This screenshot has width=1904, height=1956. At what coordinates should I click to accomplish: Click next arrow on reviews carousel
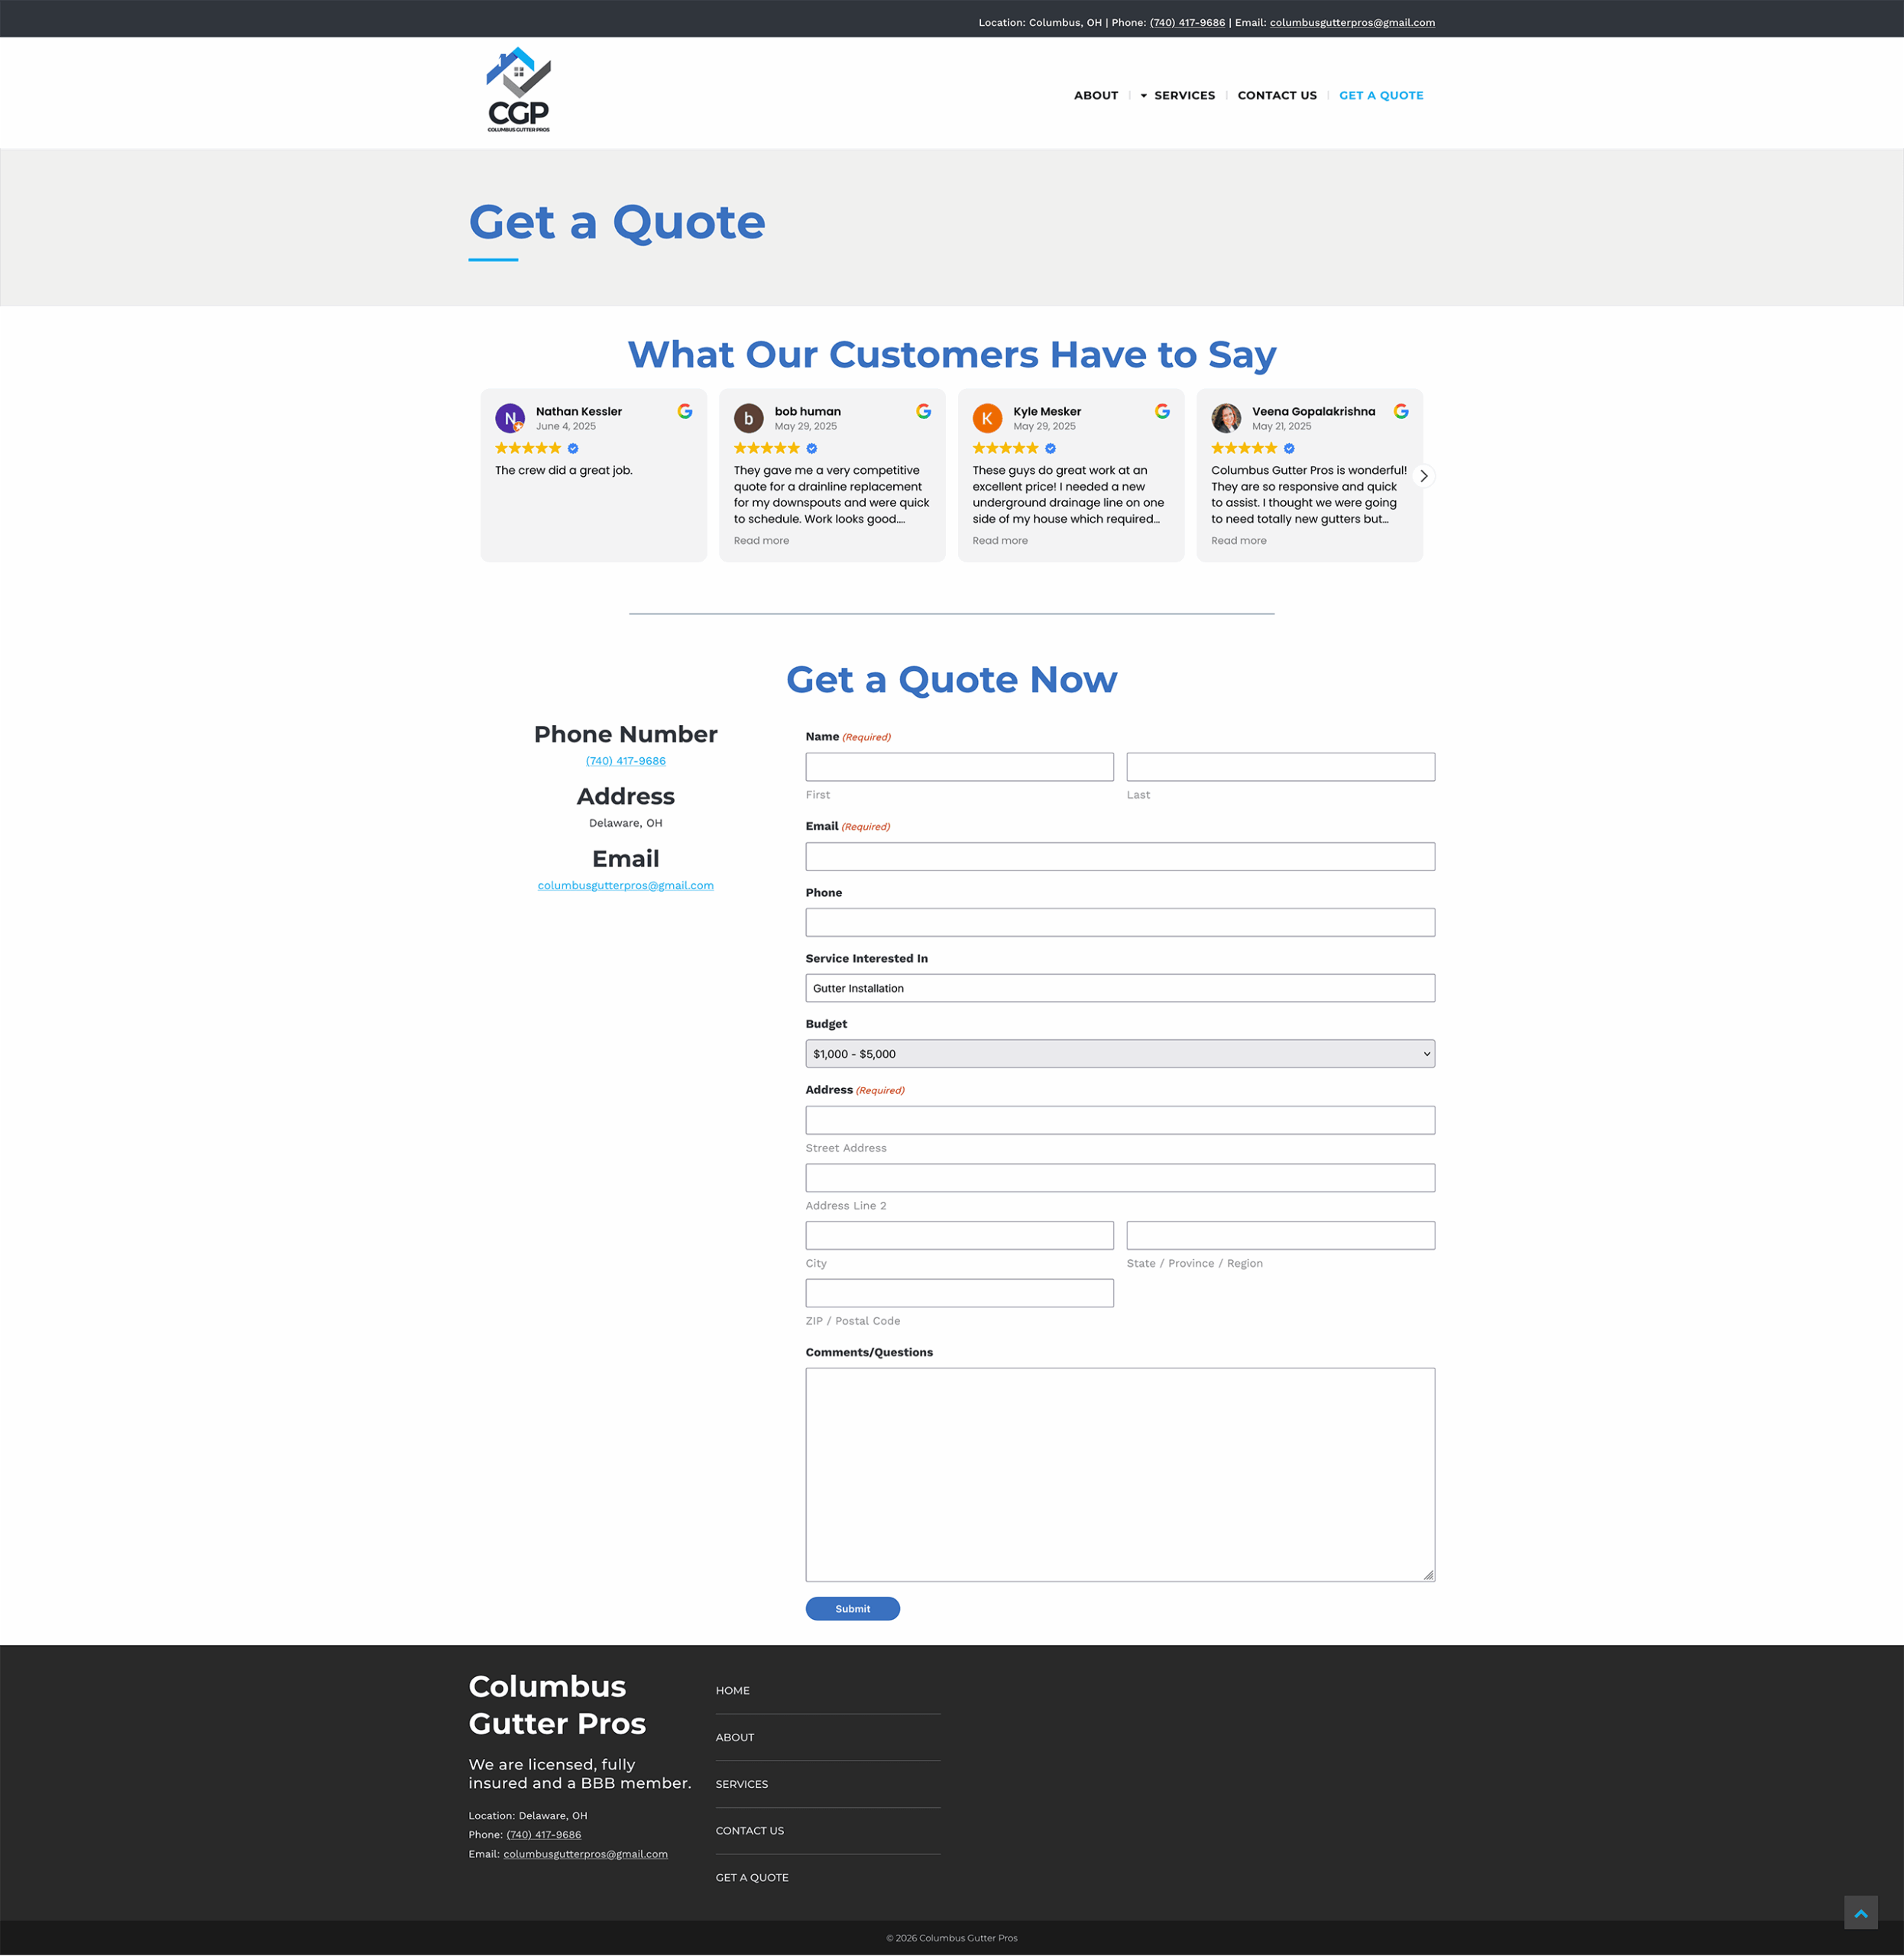click(1423, 476)
